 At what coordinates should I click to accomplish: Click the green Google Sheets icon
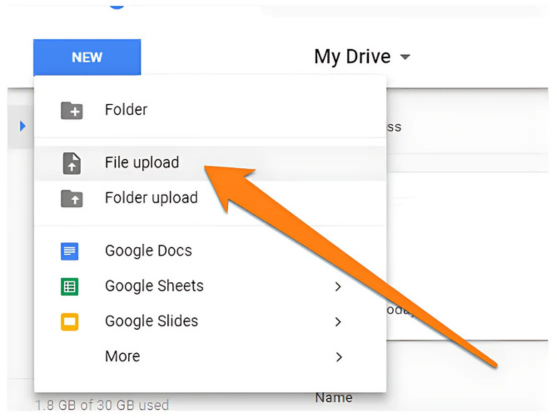pyautogui.click(x=70, y=286)
